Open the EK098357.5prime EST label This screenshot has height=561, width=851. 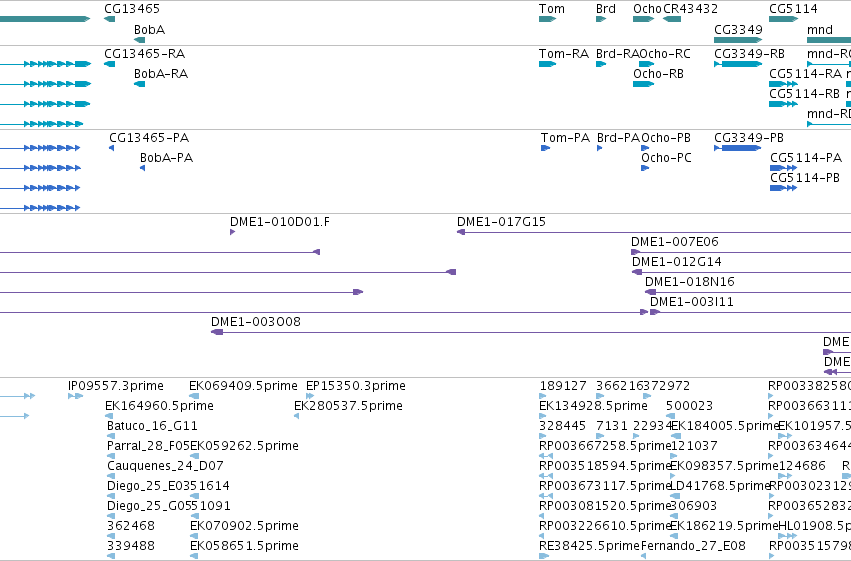pos(724,466)
